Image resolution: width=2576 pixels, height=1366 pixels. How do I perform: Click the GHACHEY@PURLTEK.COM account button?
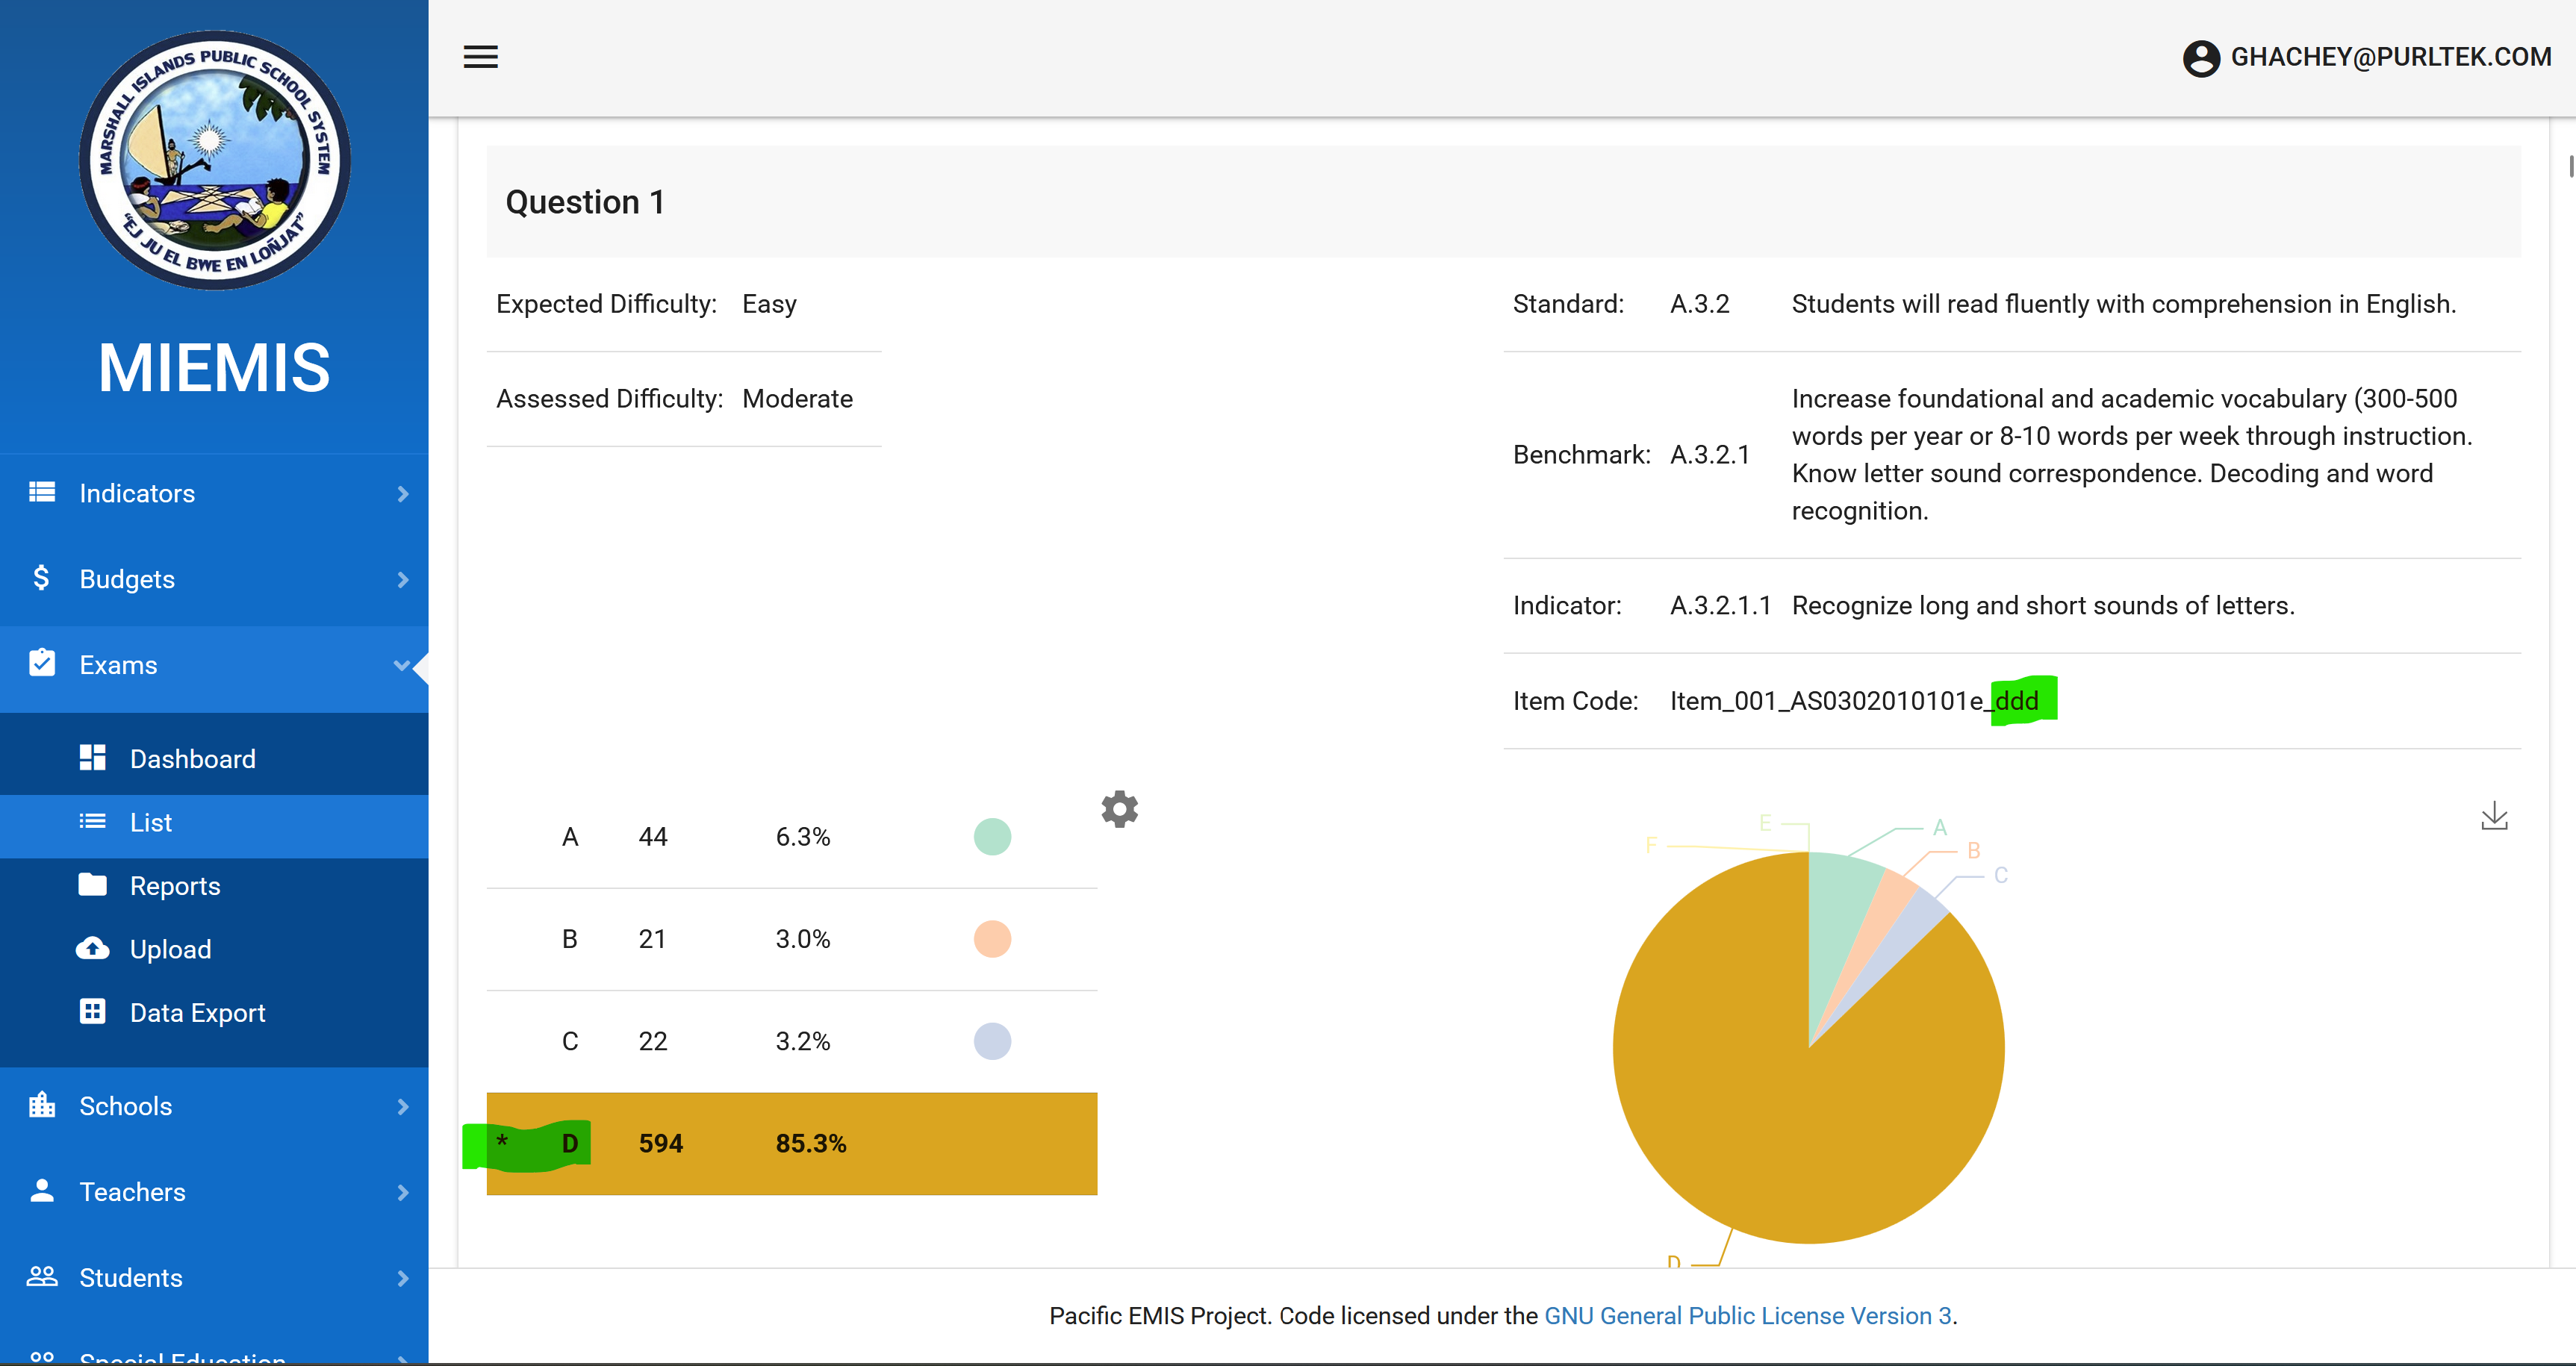pos(2390,57)
